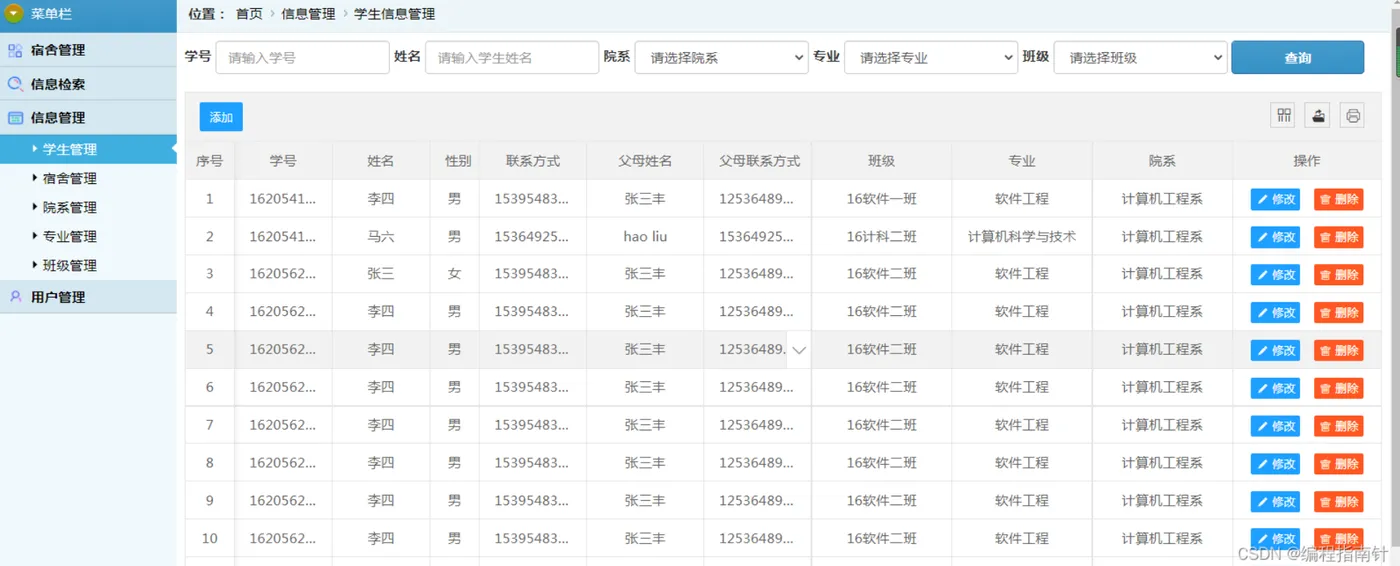Click the 联系方式 column header

[533, 161]
